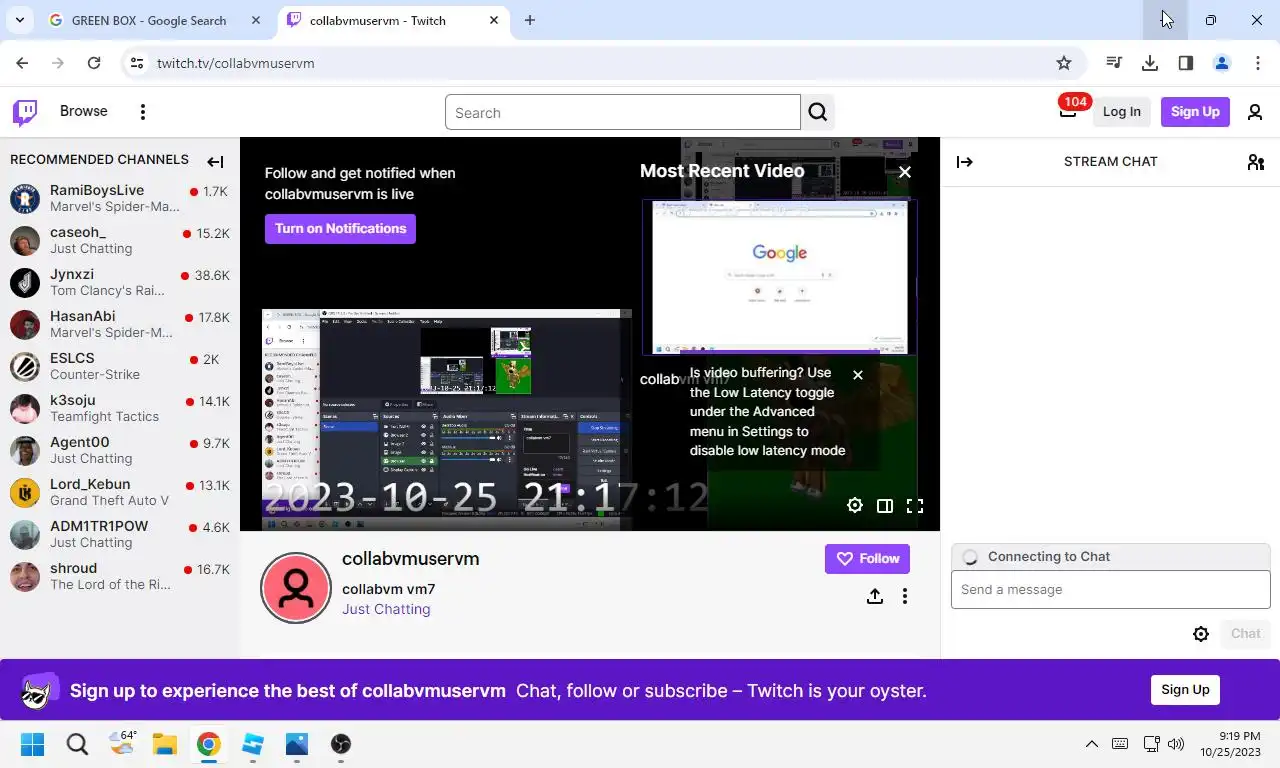Image resolution: width=1280 pixels, height=768 pixels.
Task: Open caseoh_ recommended channel
Action: coord(120,240)
